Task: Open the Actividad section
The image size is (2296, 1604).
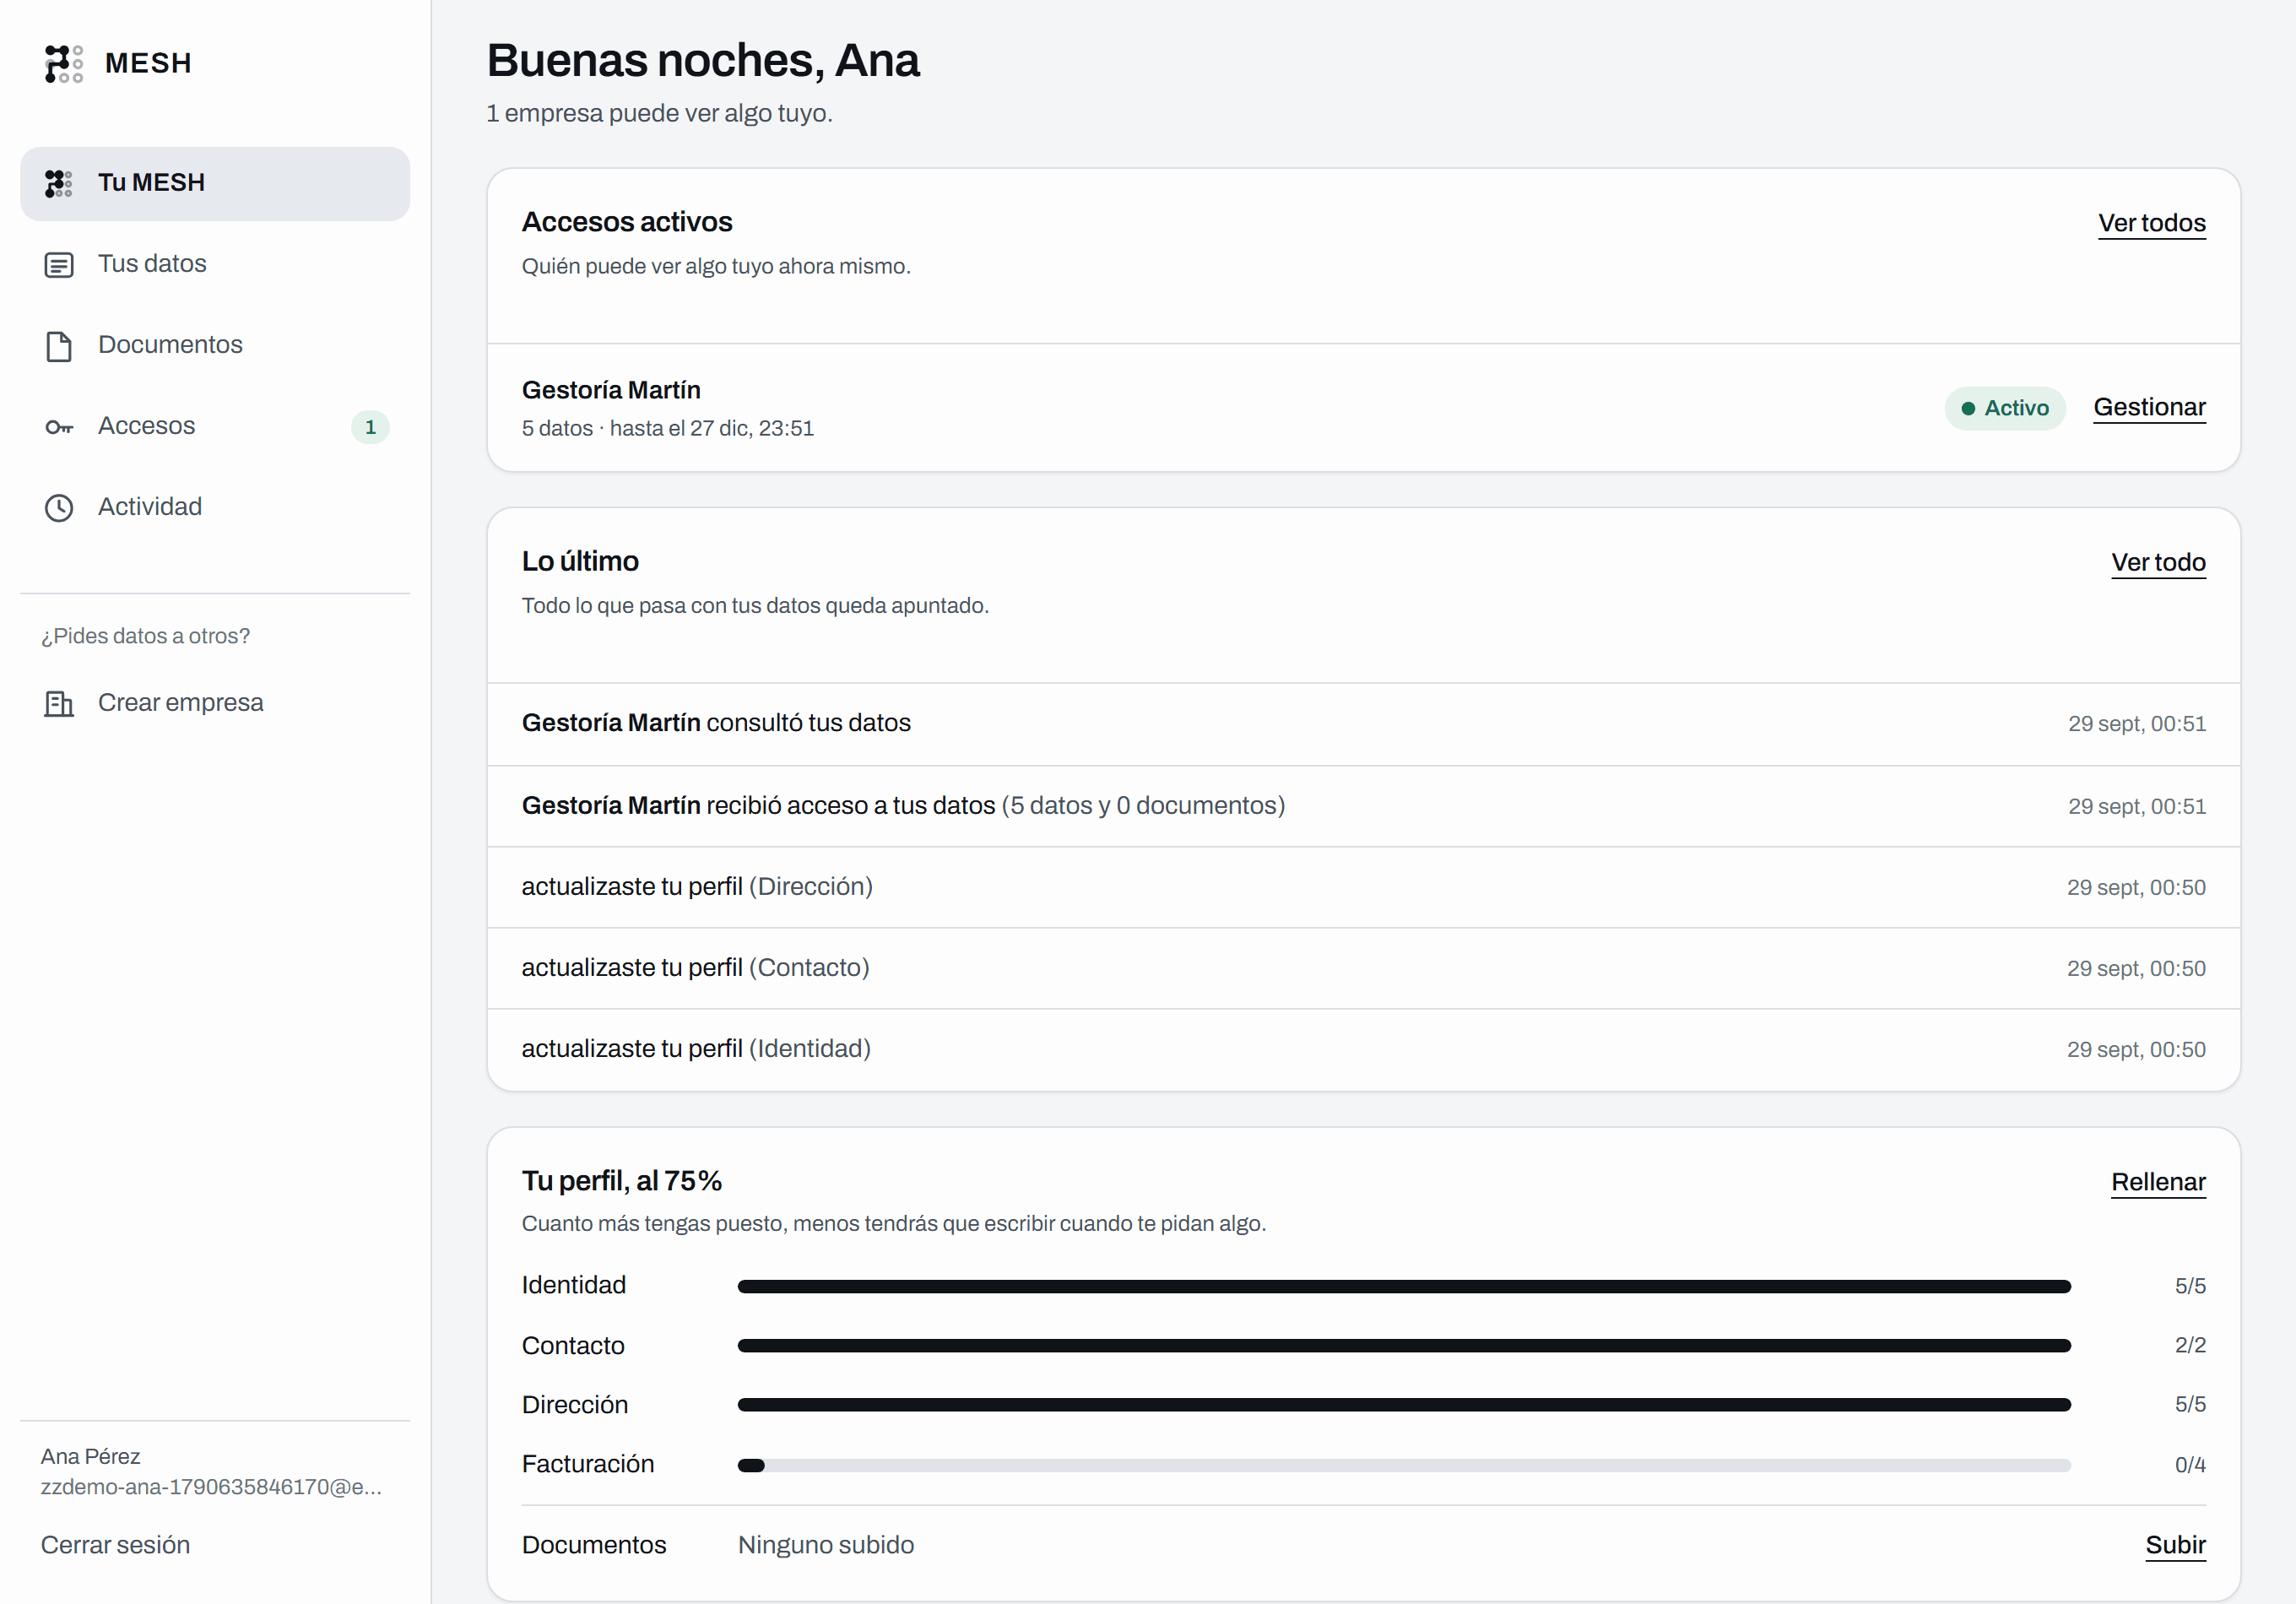Action: (215, 507)
